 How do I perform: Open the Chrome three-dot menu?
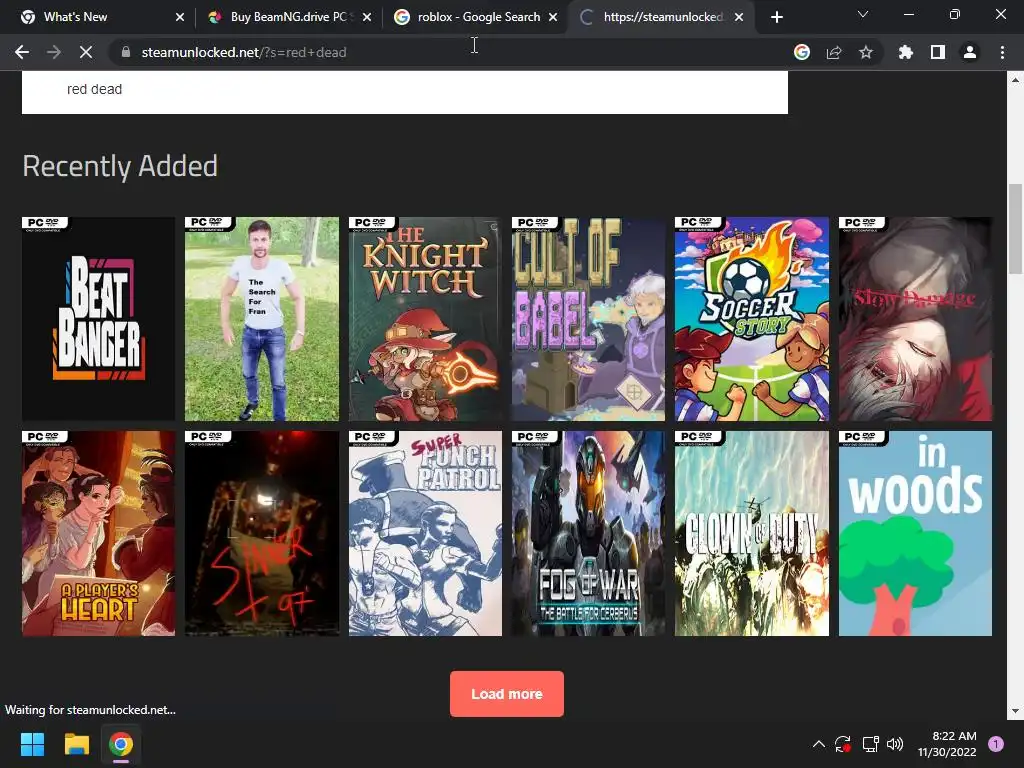[x=1002, y=52]
